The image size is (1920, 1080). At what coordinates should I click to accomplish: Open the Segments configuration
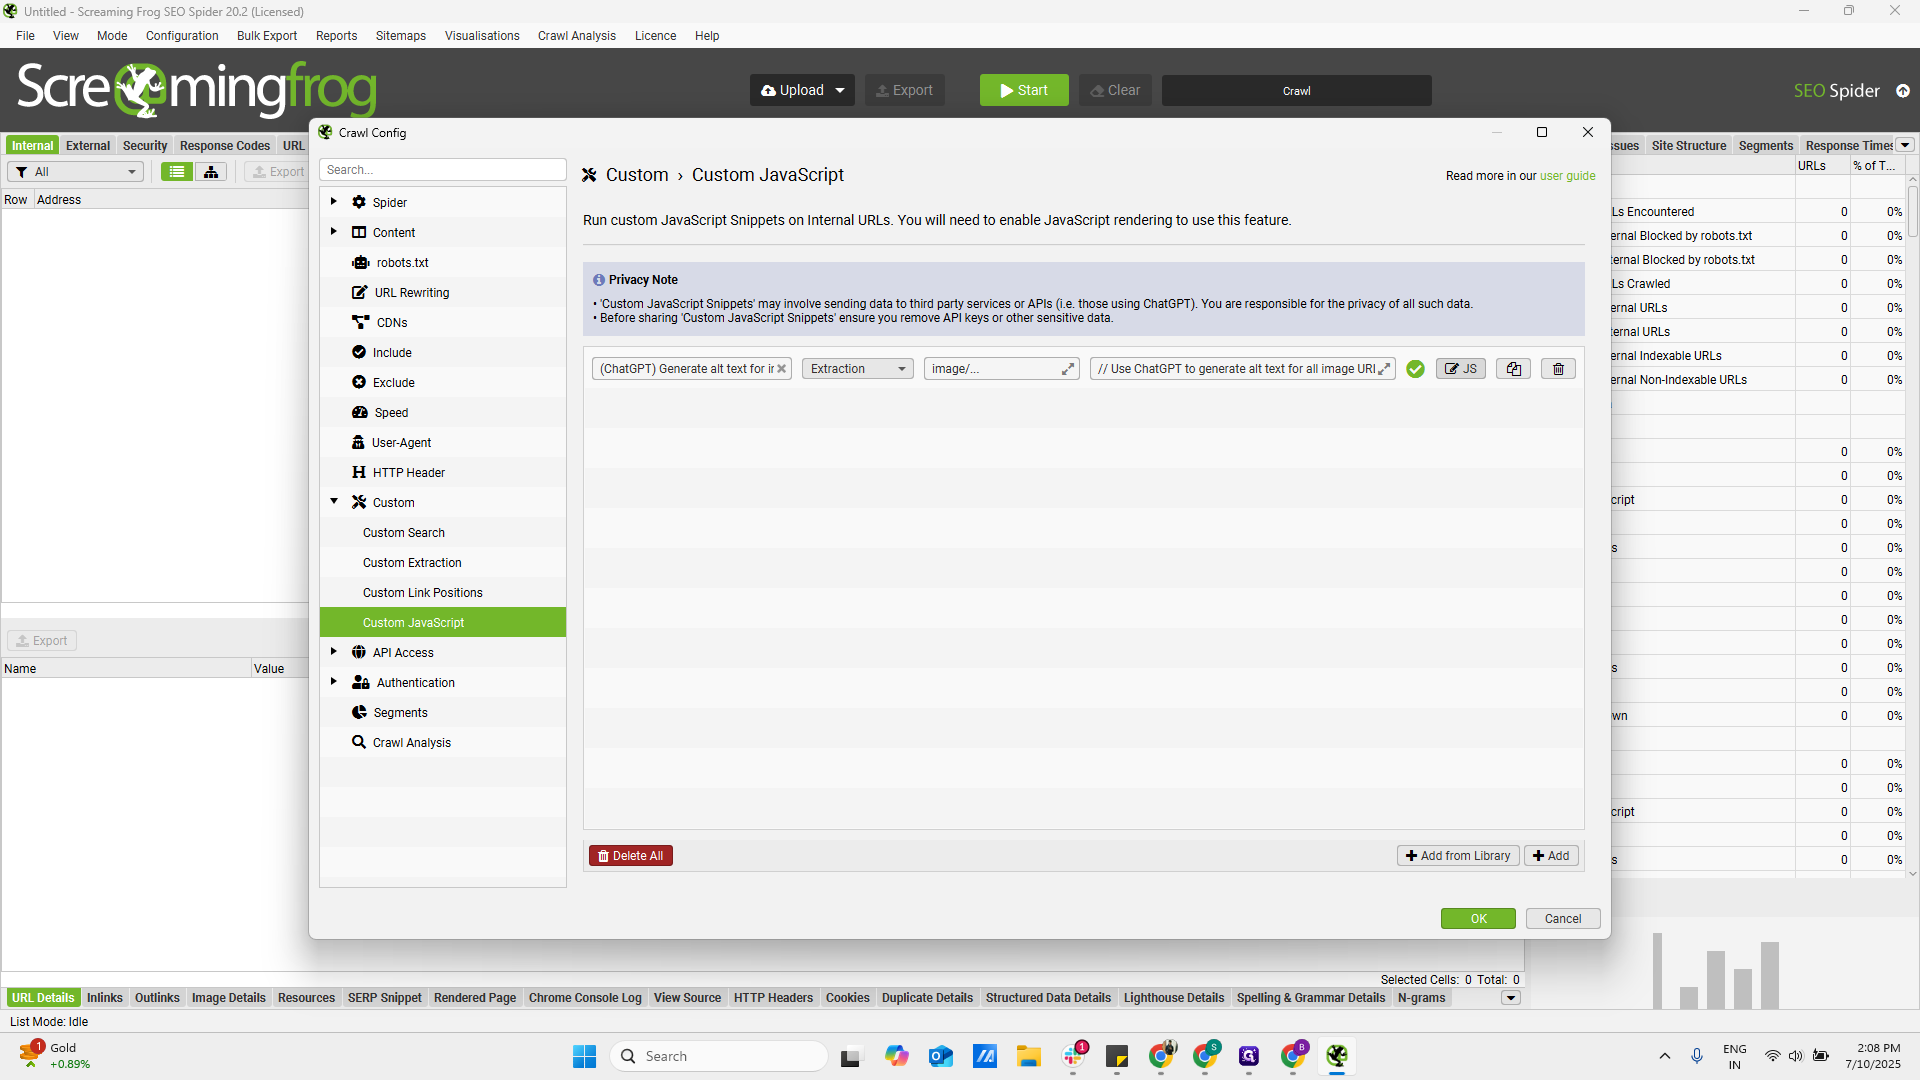pos(401,712)
